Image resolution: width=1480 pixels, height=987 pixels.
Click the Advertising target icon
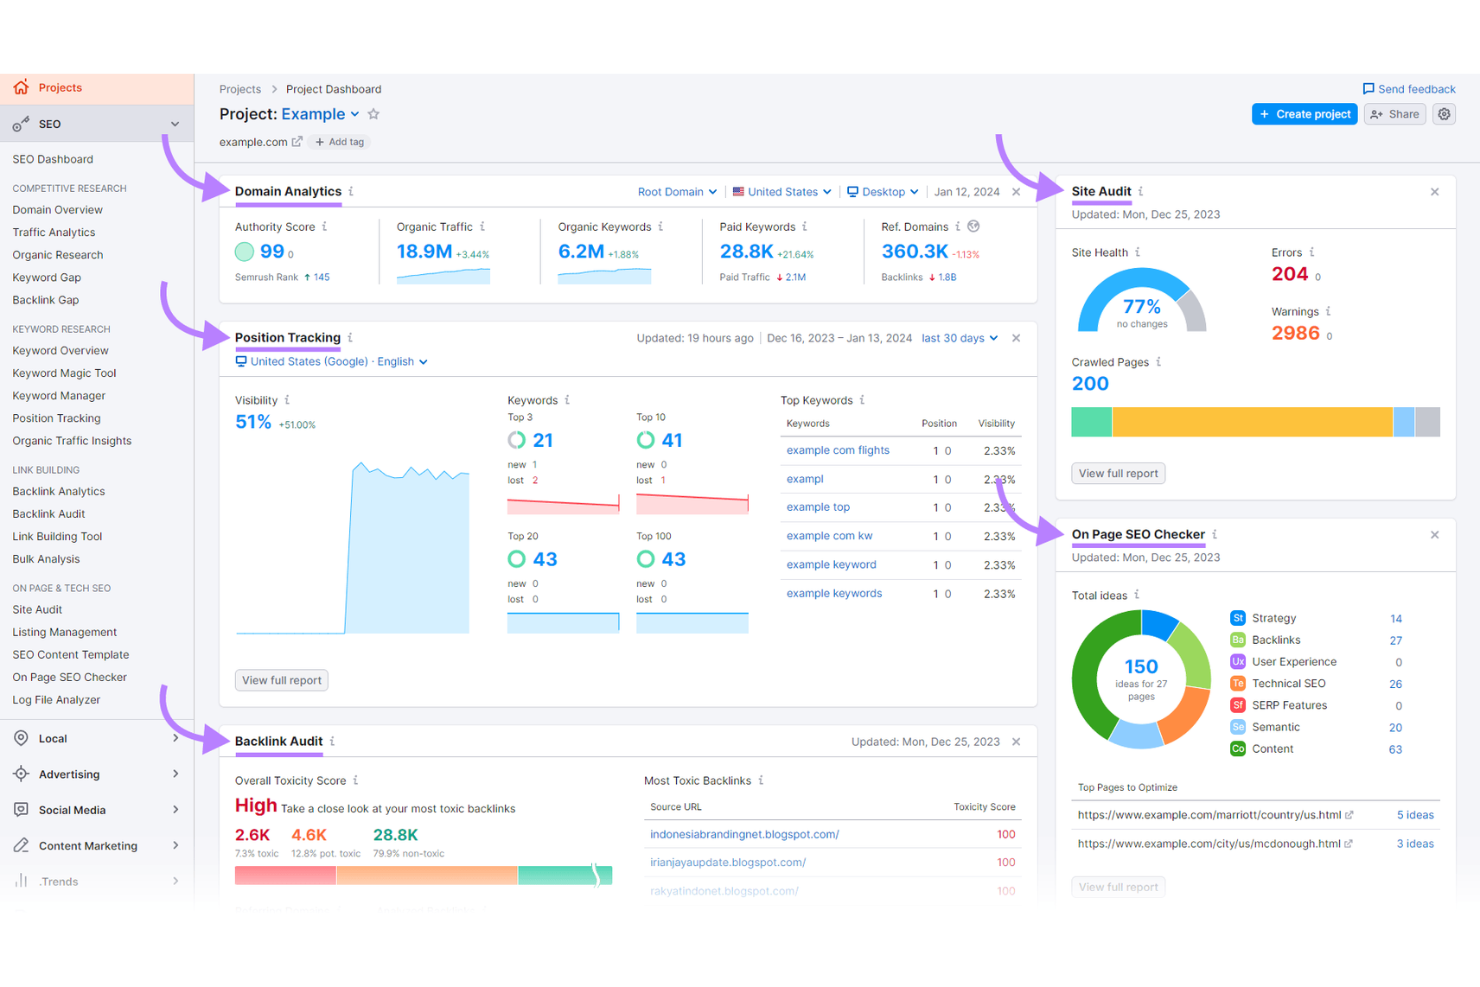21,774
